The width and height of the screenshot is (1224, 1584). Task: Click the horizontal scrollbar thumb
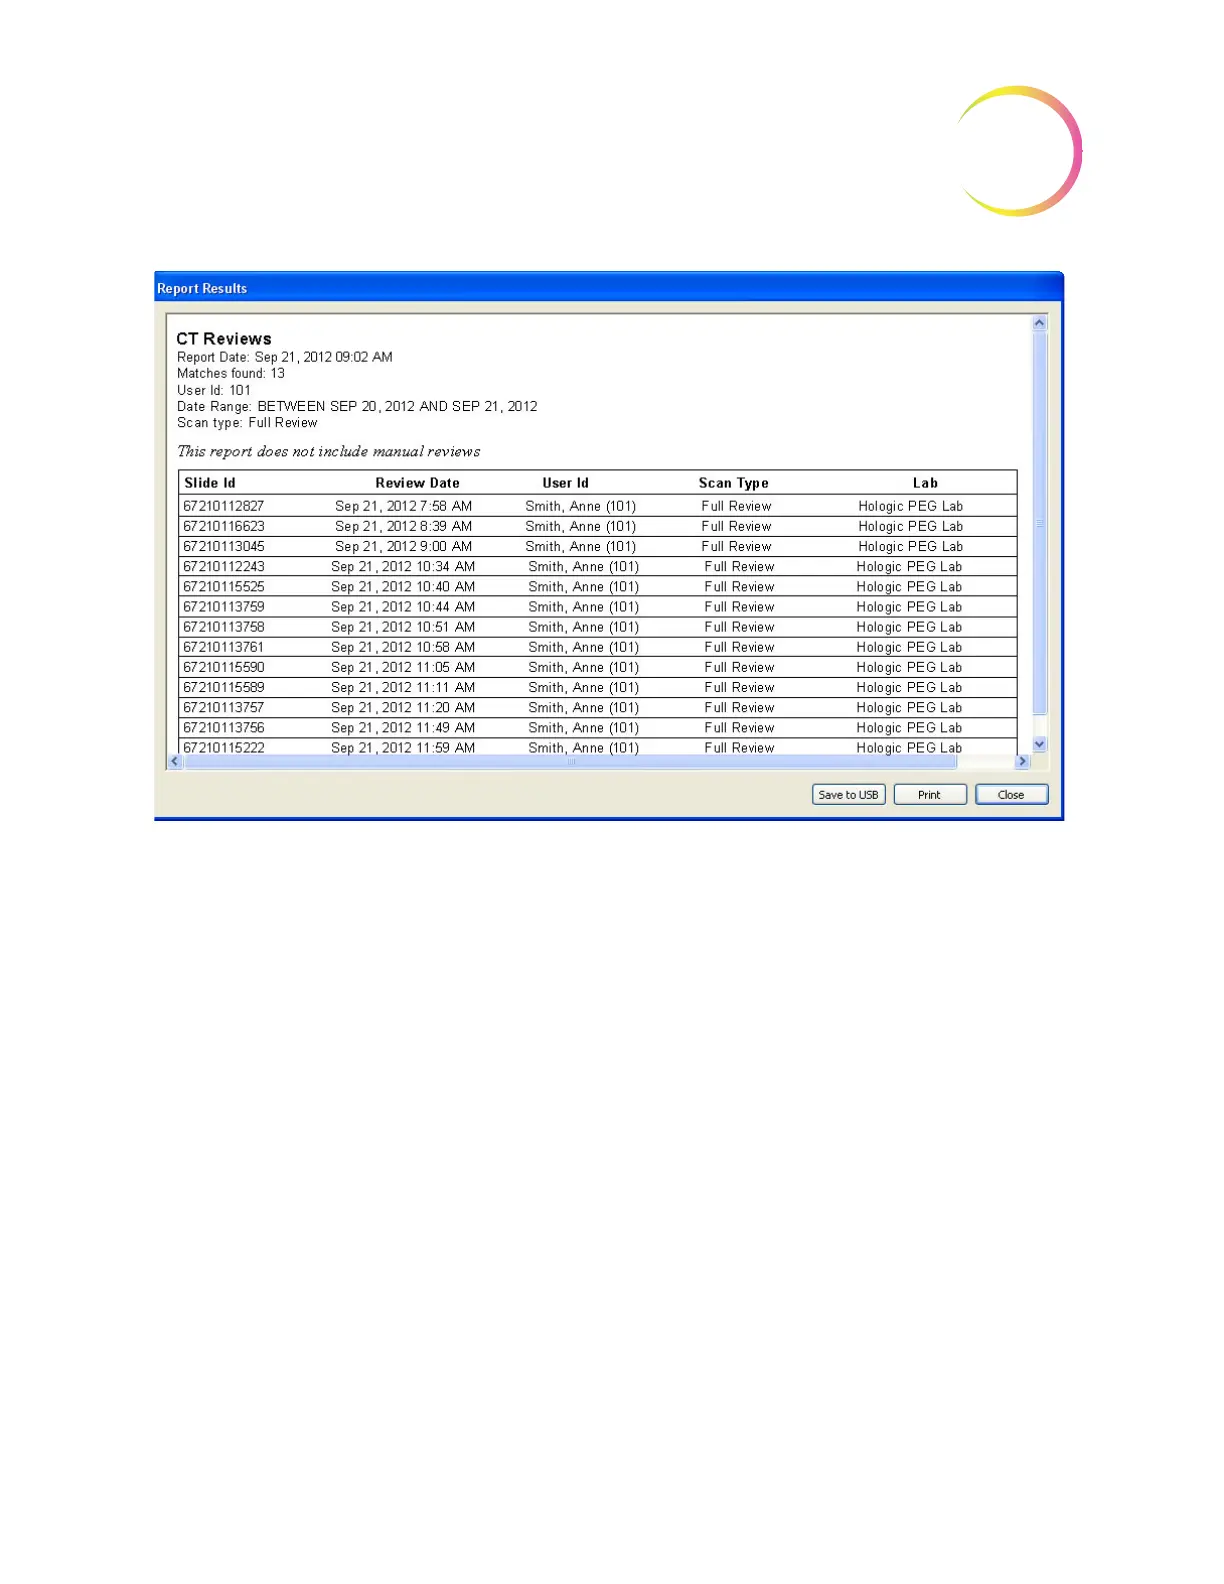(x=571, y=761)
